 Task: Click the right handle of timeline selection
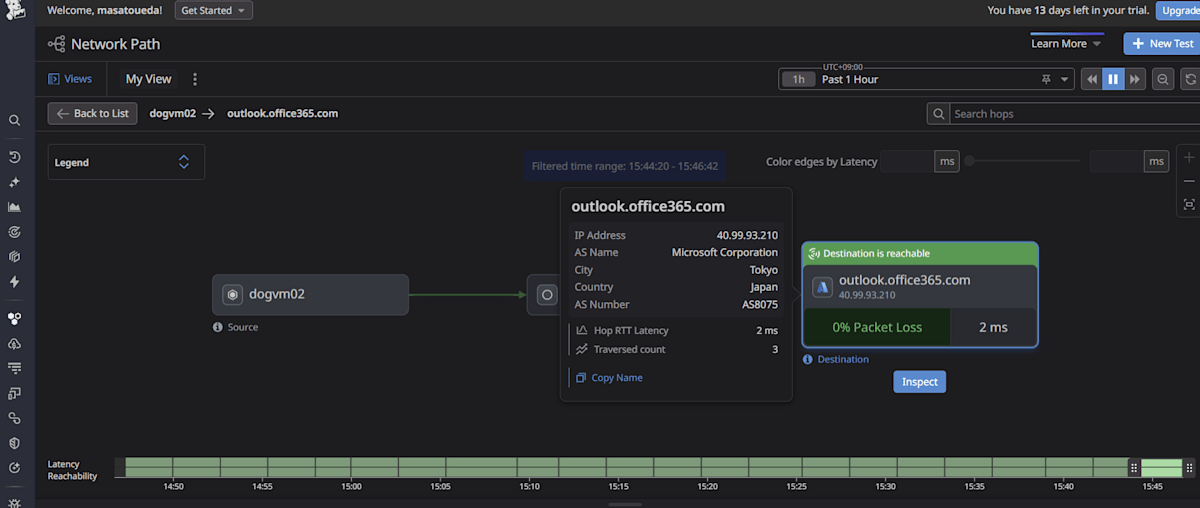coord(1188,467)
